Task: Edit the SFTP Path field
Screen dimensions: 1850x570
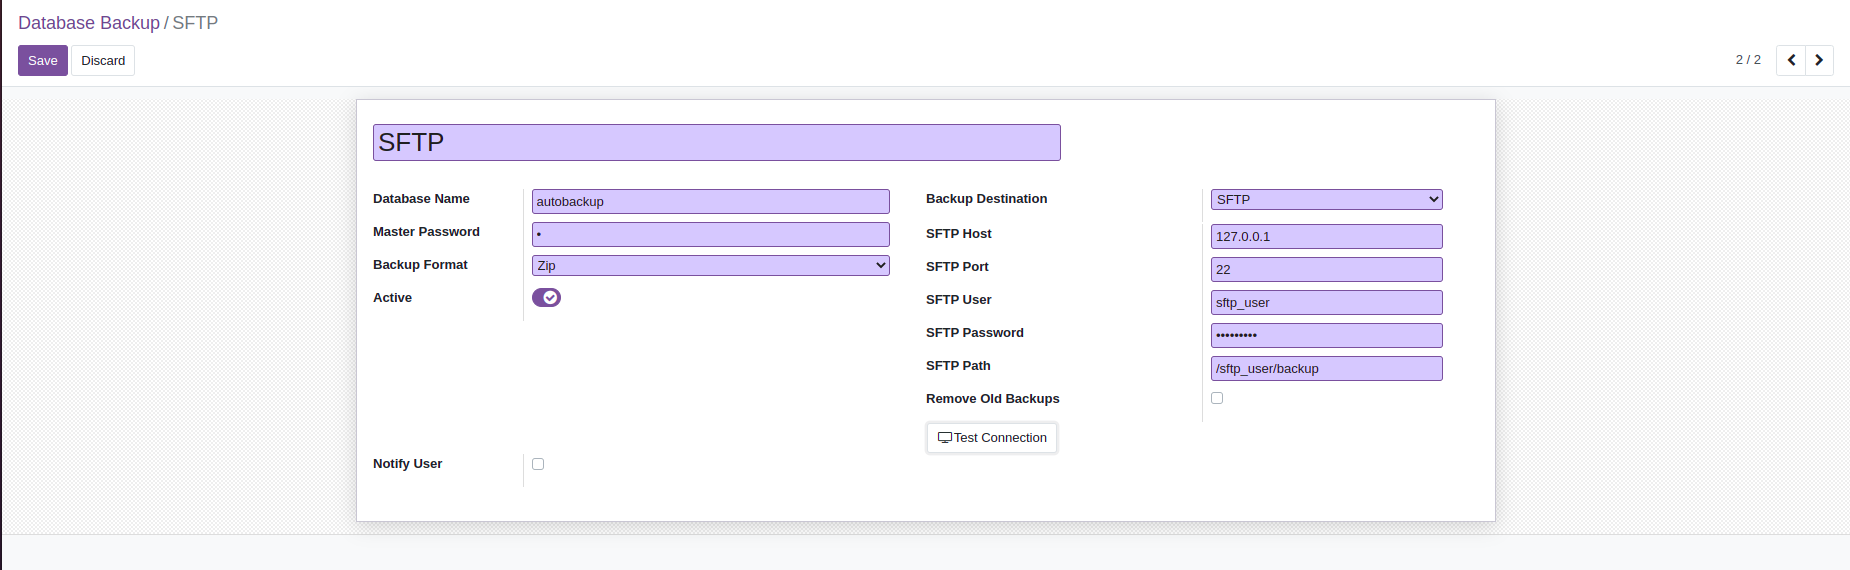Action: [1326, 369]
